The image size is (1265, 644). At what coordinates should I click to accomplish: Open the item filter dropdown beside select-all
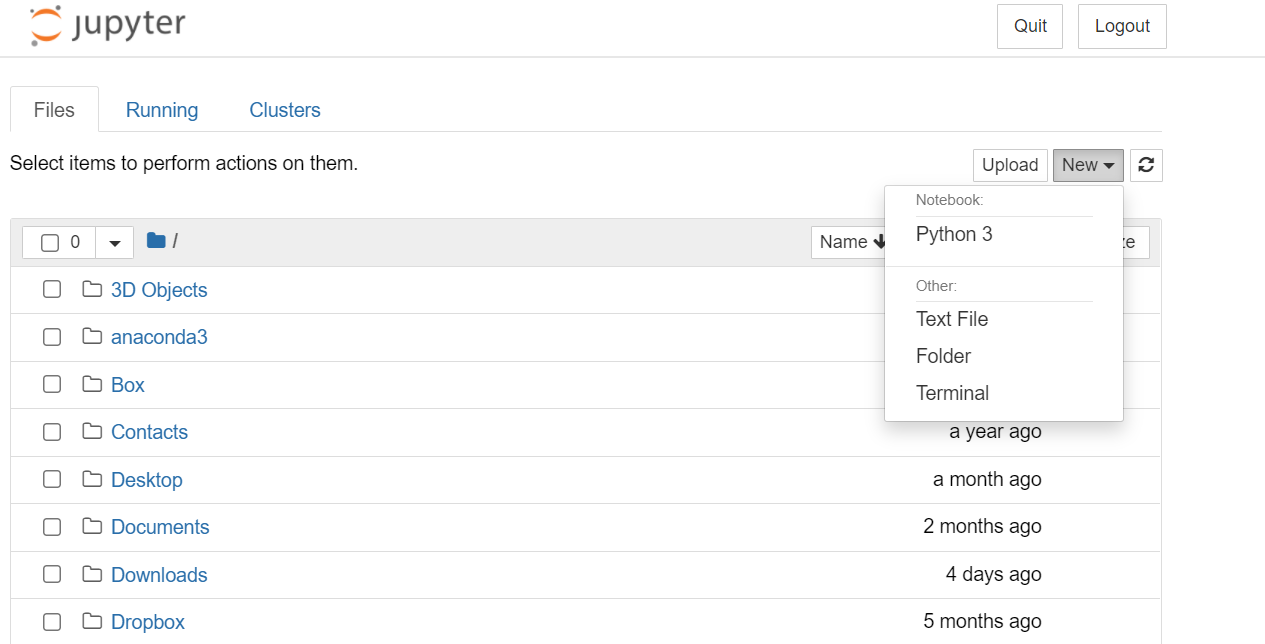click(114, 242)
